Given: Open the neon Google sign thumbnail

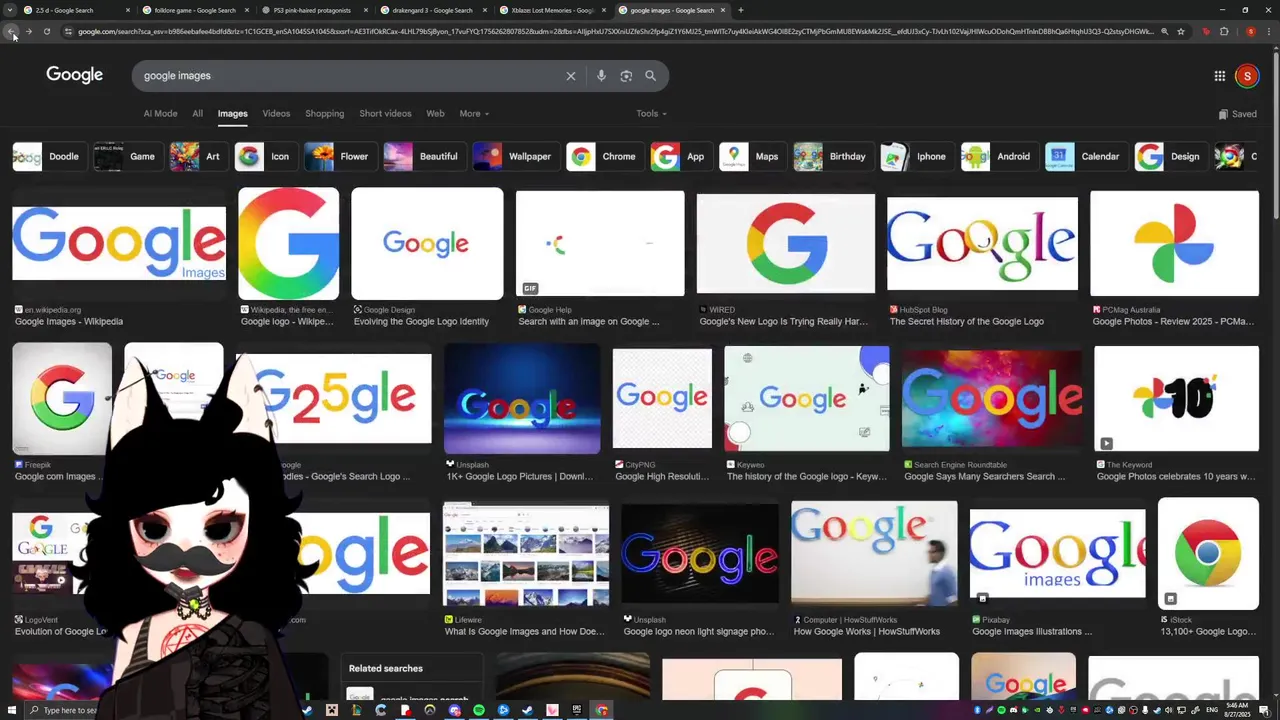Looking at the screenshot, I should tap(700, 553).
